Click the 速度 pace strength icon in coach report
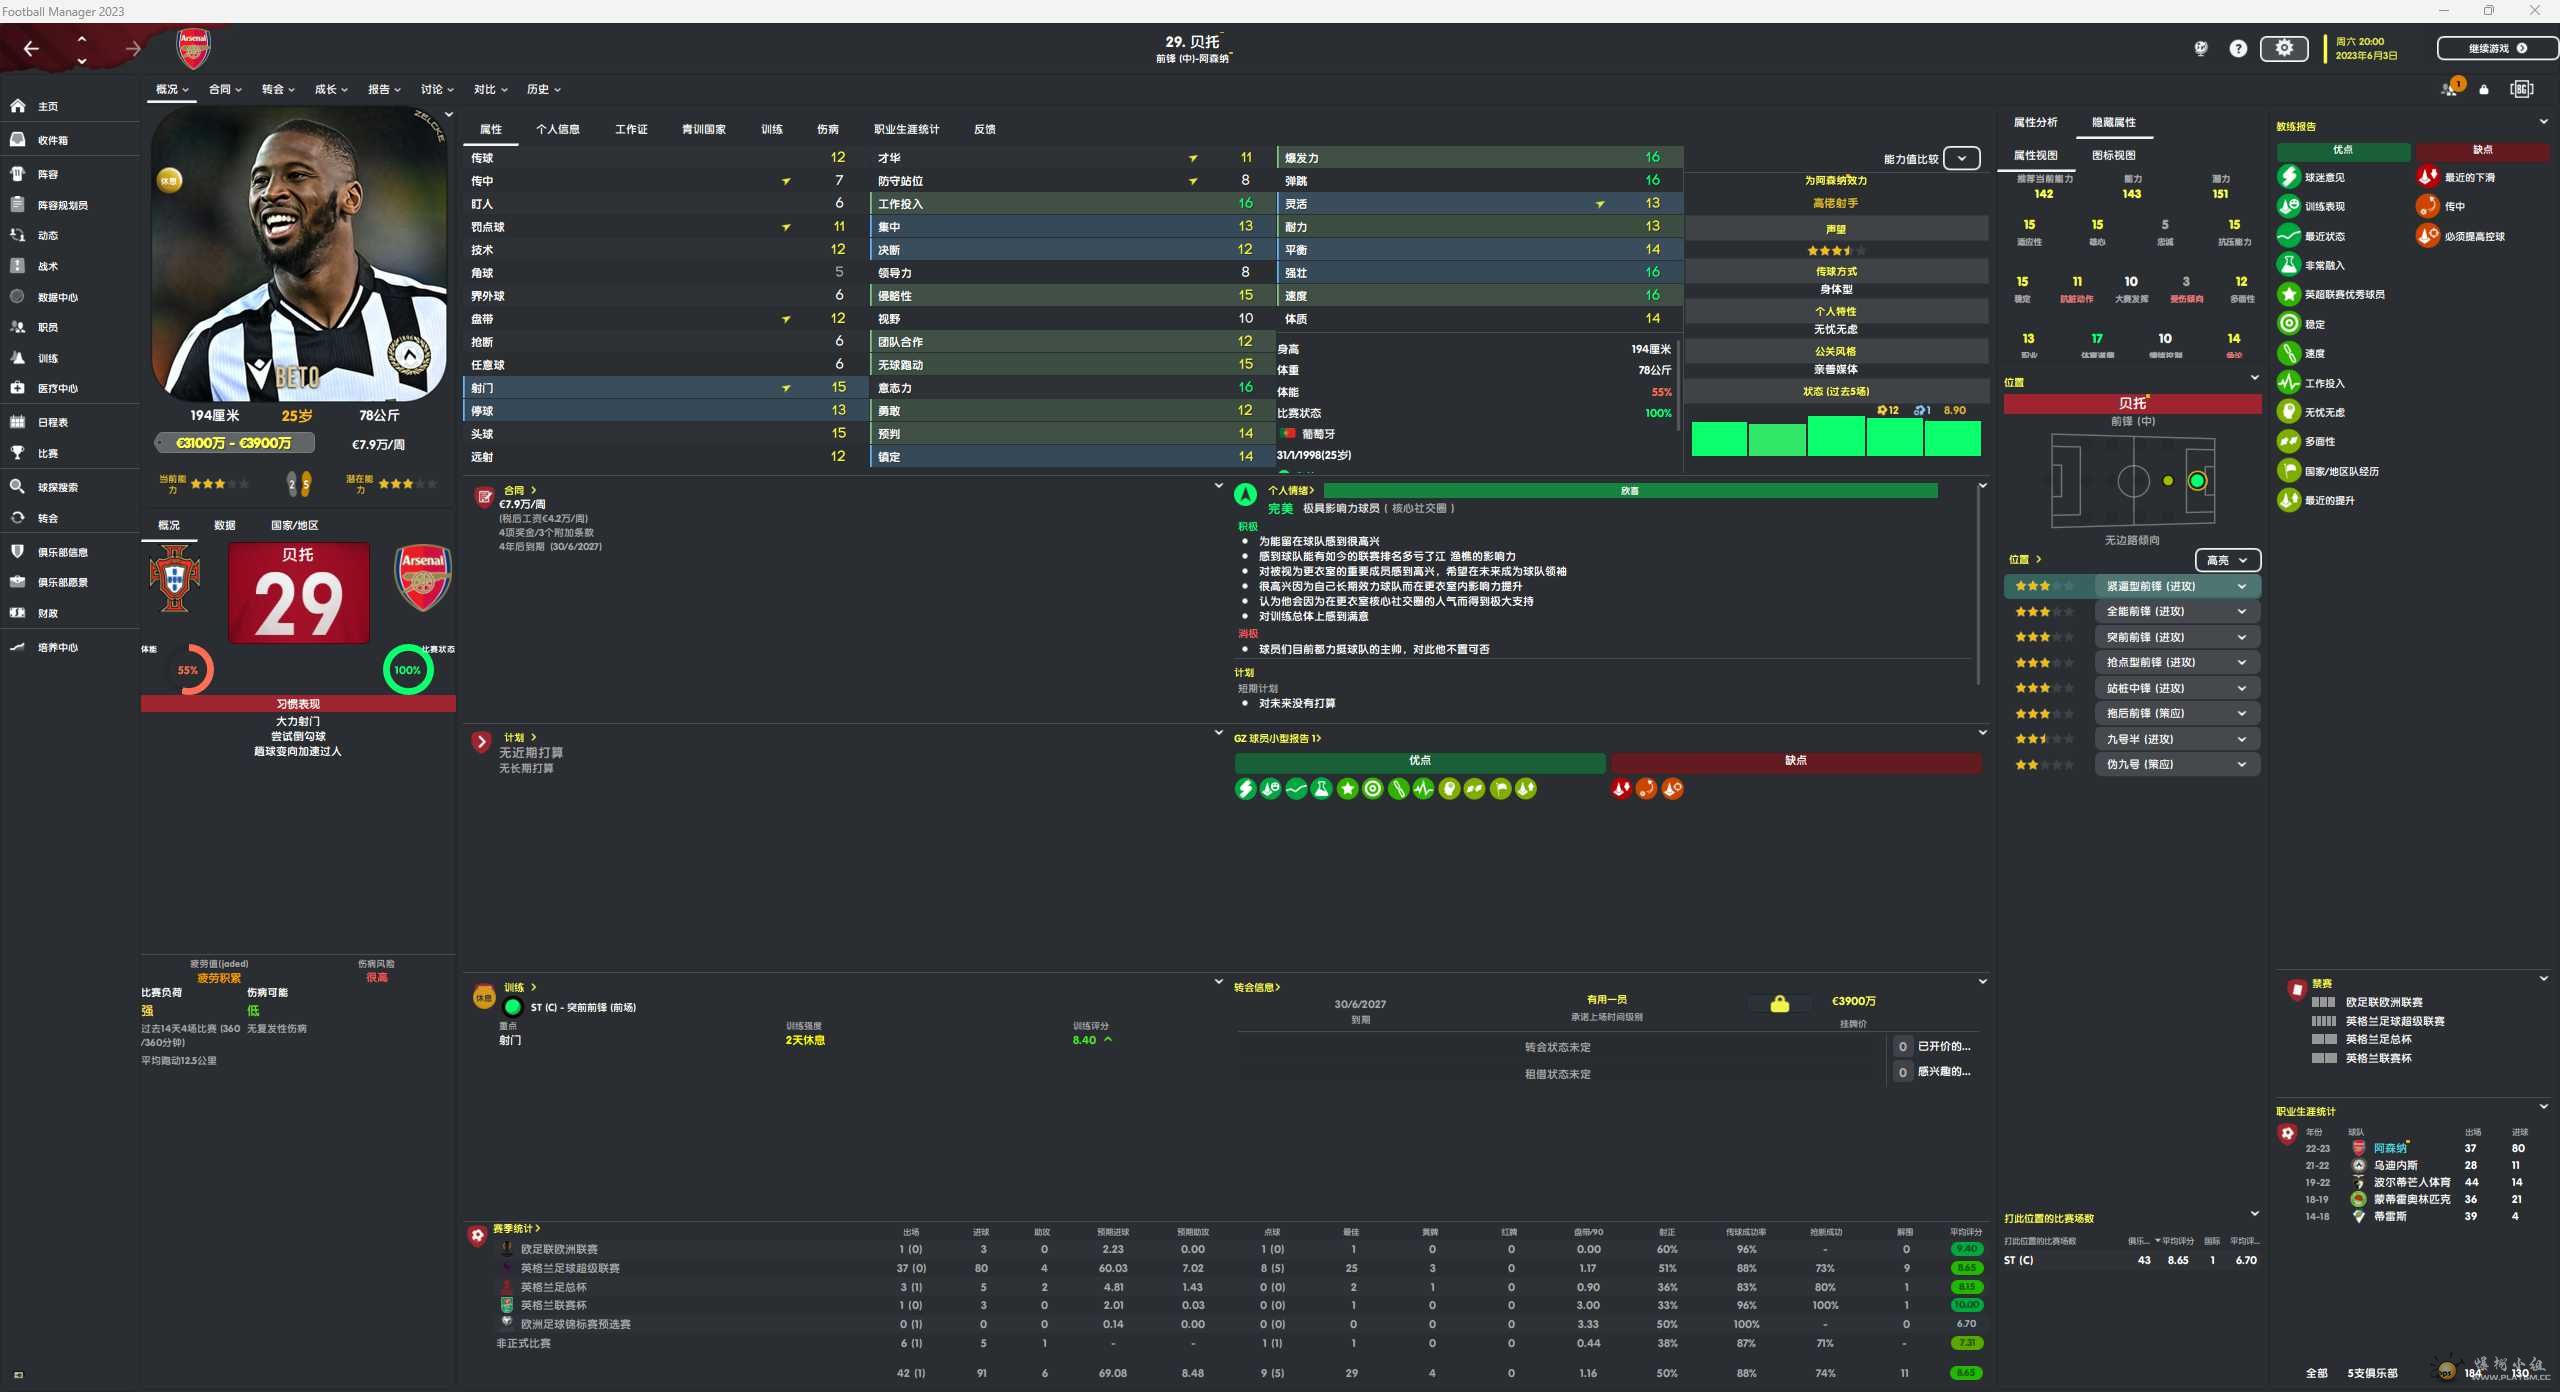The image size is (2560, 1392). pyautogui.click(x=2288, y=353)
